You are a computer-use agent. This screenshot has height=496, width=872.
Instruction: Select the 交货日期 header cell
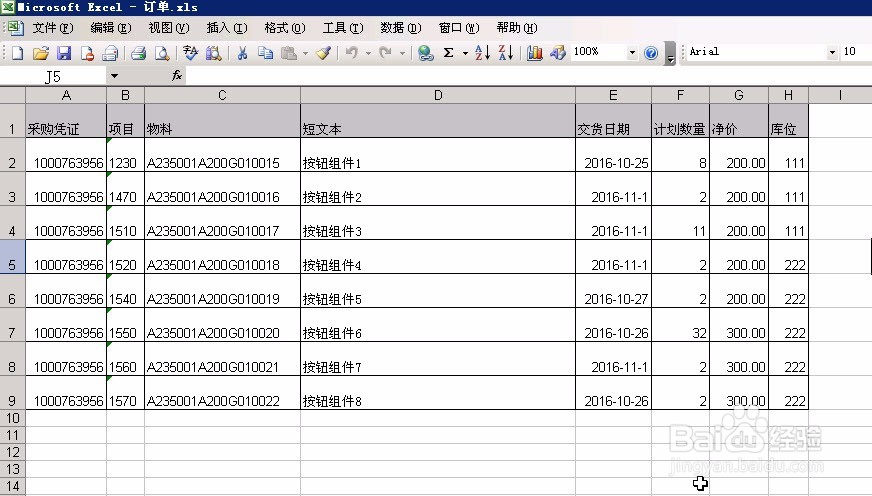pos(613,121)
